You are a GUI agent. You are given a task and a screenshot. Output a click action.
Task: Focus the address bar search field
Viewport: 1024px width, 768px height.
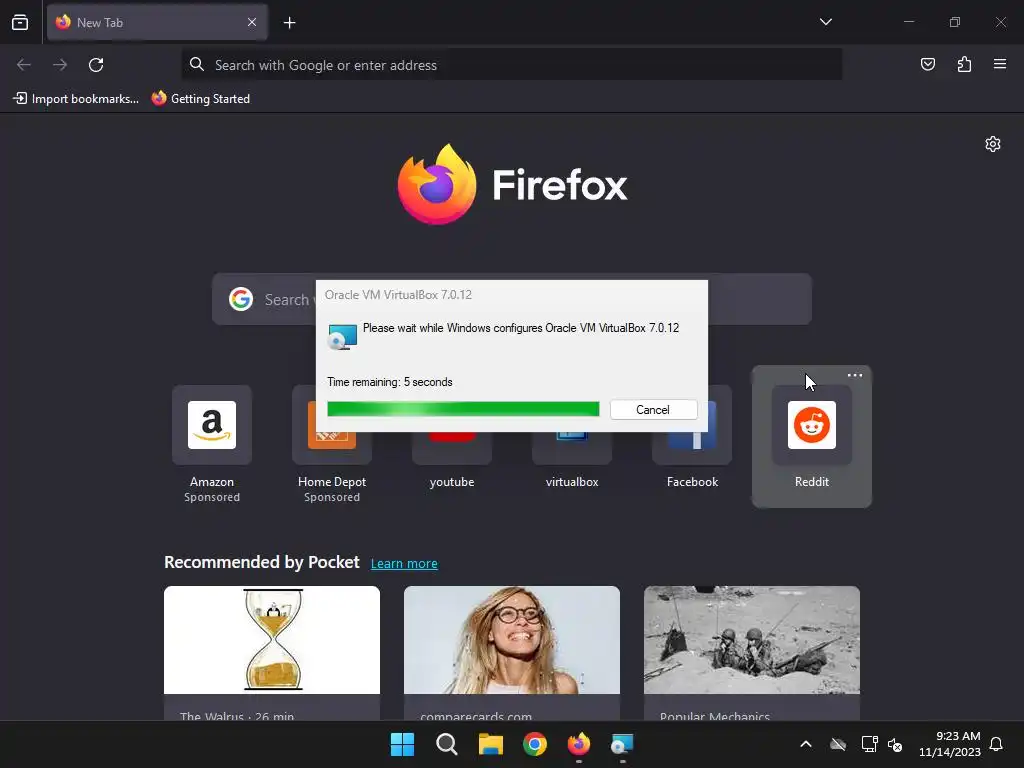point(511,65)
